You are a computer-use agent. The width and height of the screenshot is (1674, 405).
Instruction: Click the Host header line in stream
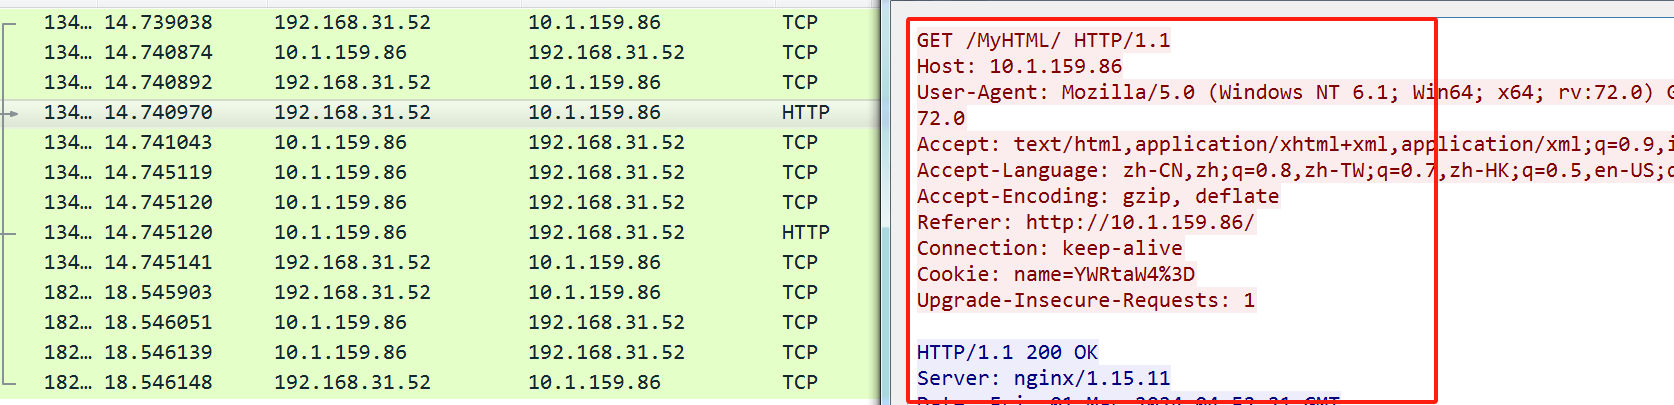(1019, 67)
